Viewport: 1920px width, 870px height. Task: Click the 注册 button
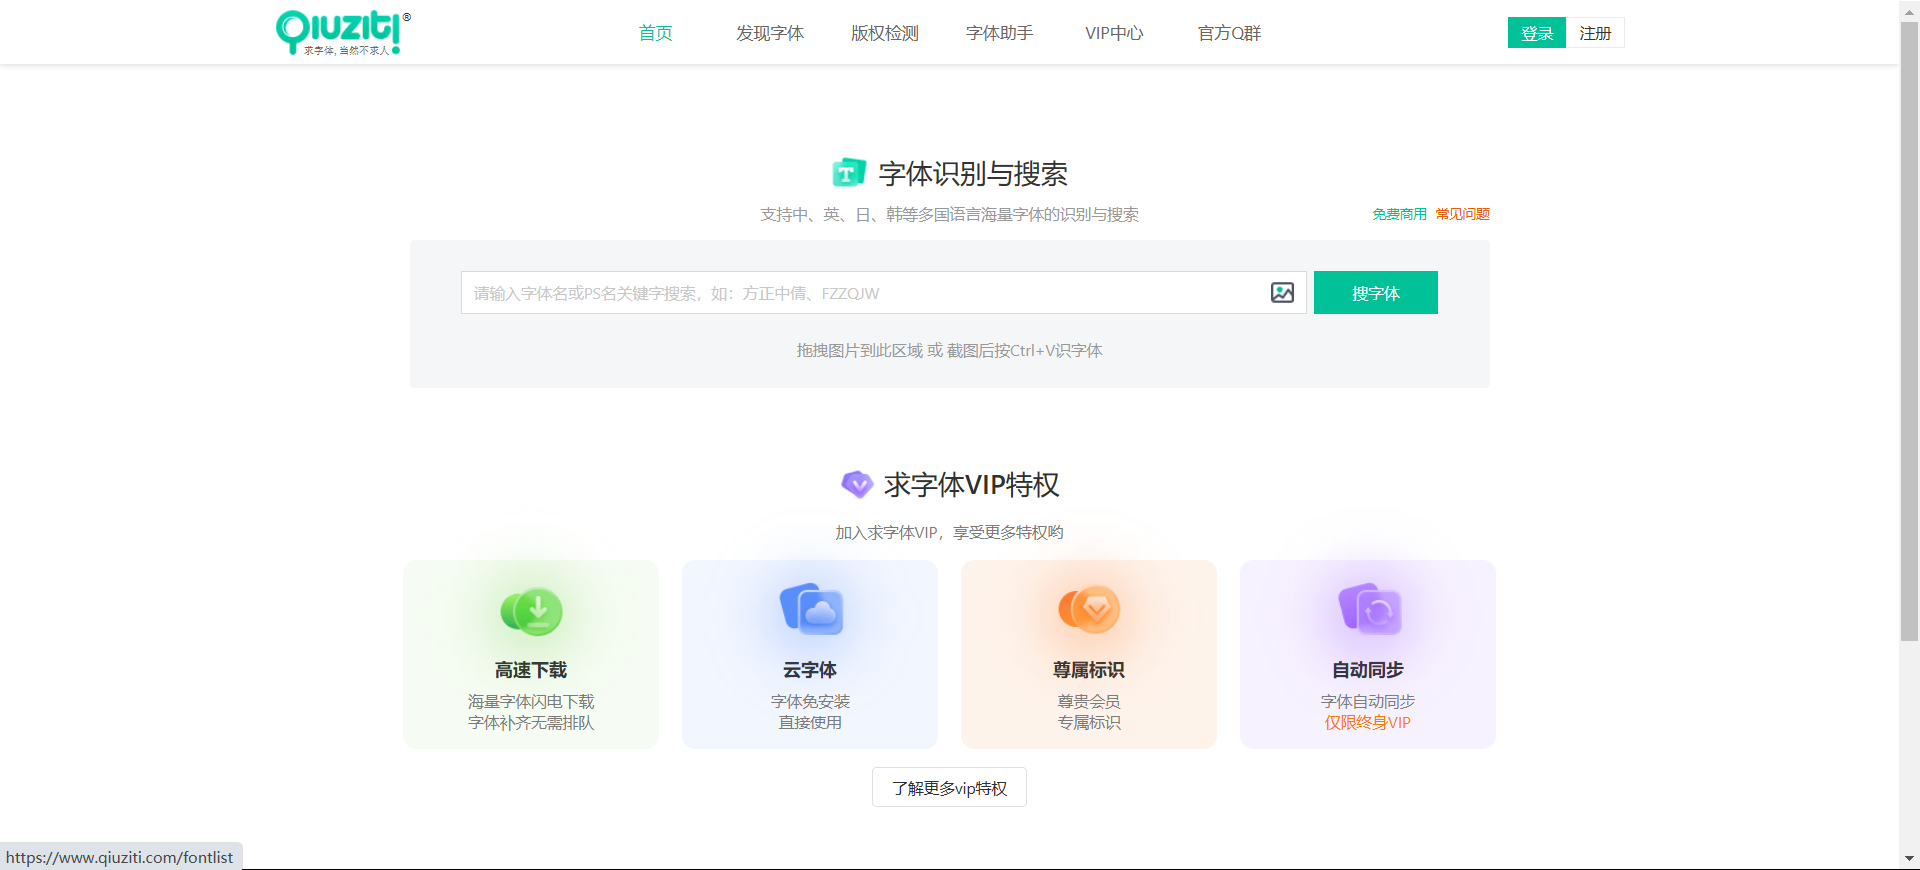tap(1595, 33)
